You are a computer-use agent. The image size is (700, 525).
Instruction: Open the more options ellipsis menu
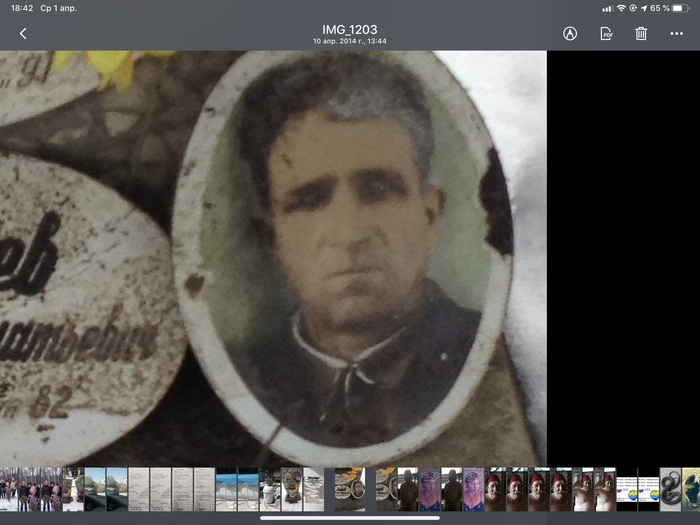click(676, 33)
